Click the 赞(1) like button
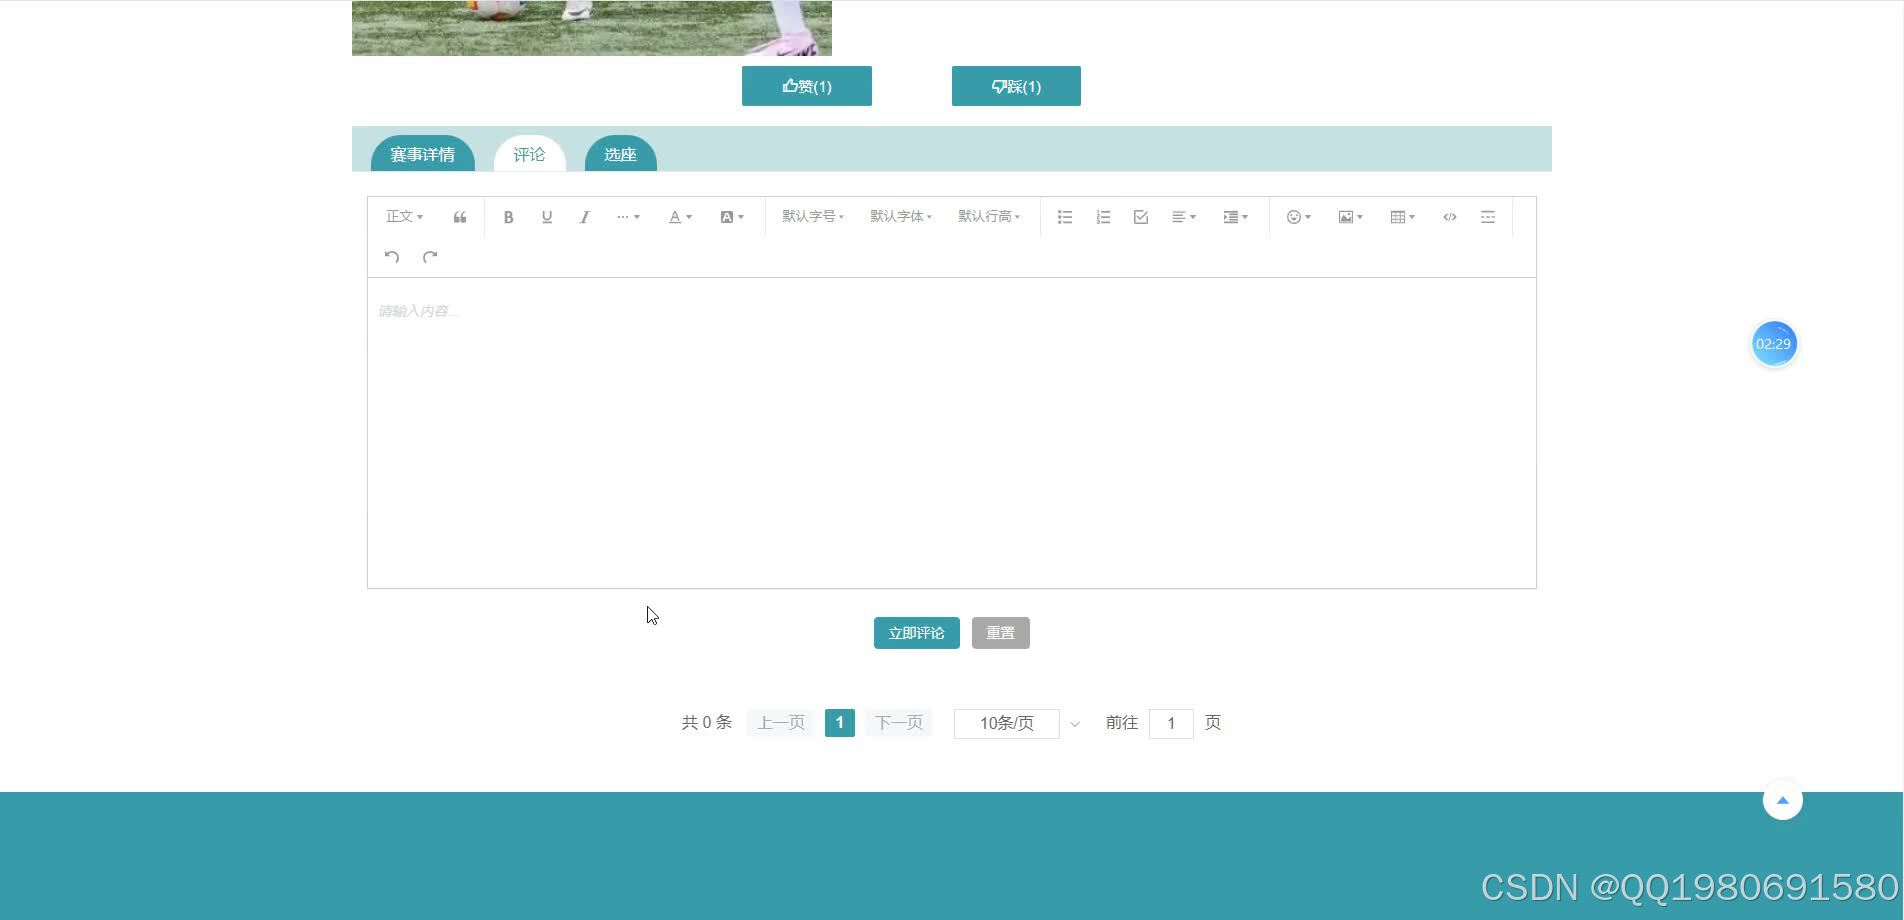1904x920 pixels. tap(807, 86)
